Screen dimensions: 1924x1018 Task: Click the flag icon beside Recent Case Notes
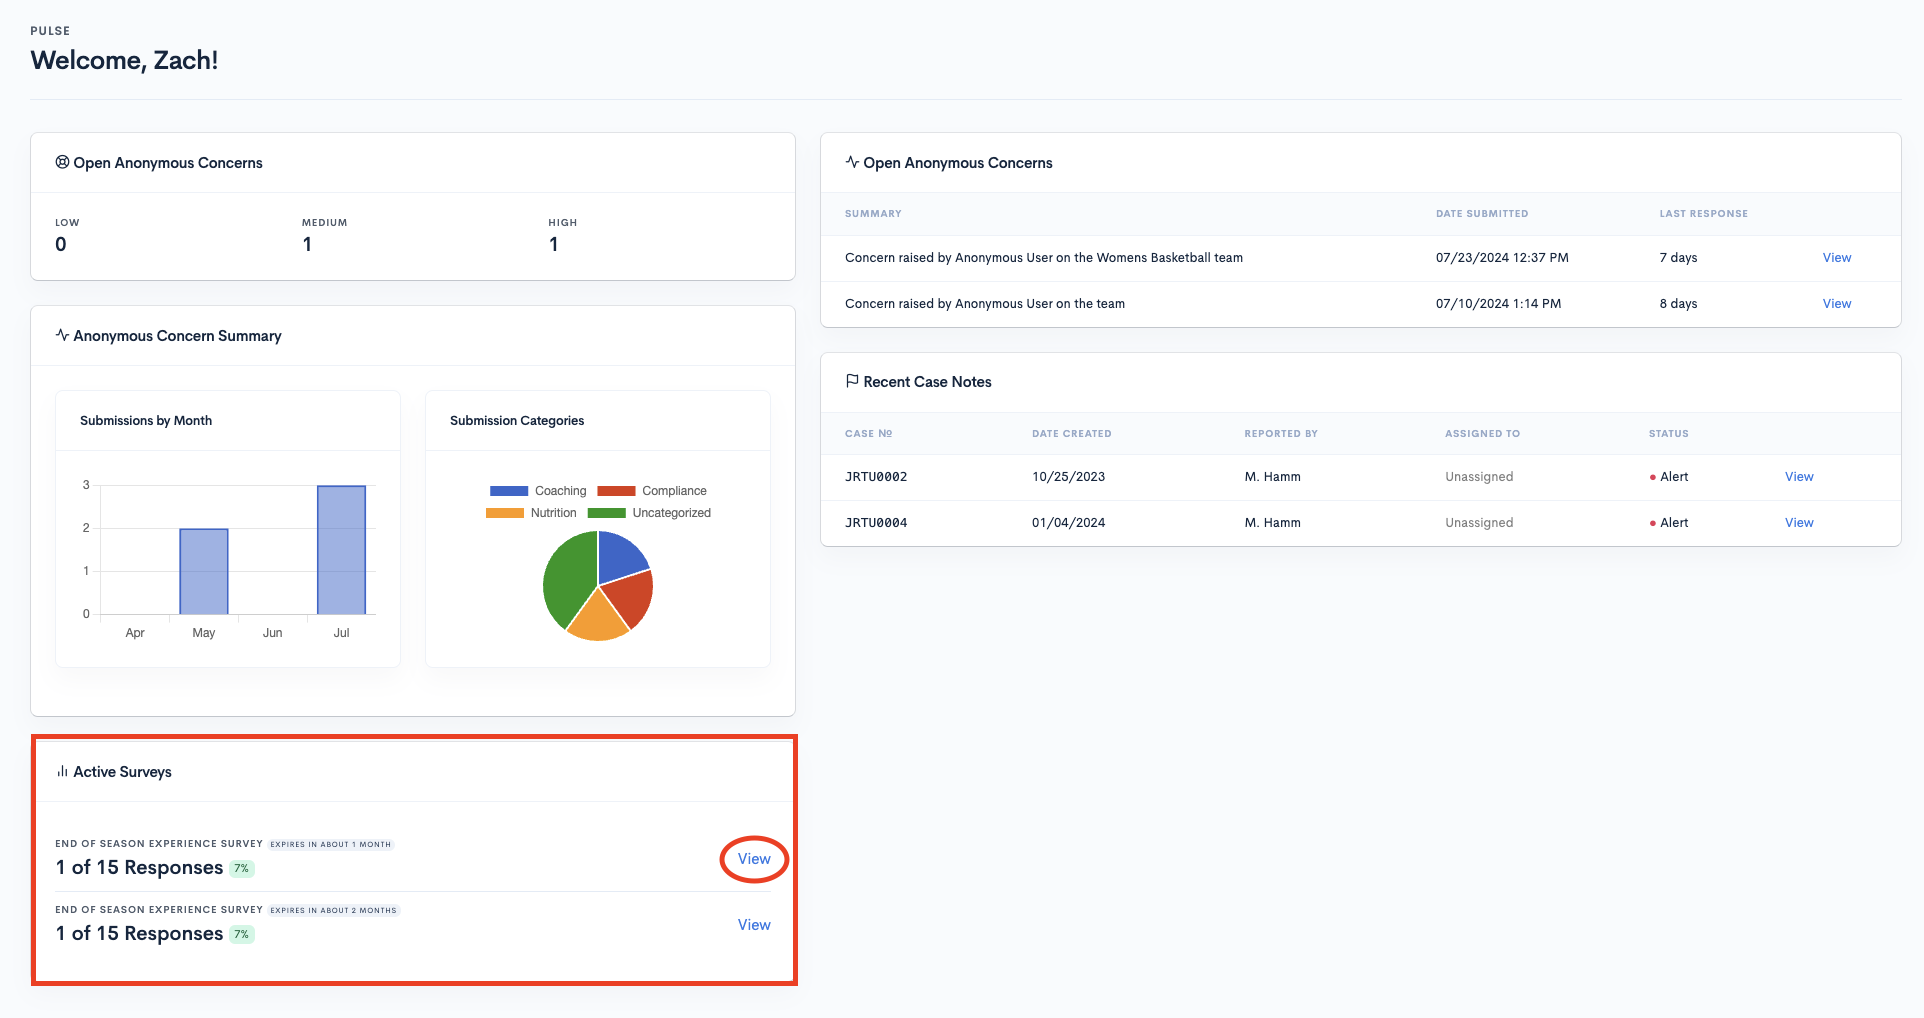[852, 381]
